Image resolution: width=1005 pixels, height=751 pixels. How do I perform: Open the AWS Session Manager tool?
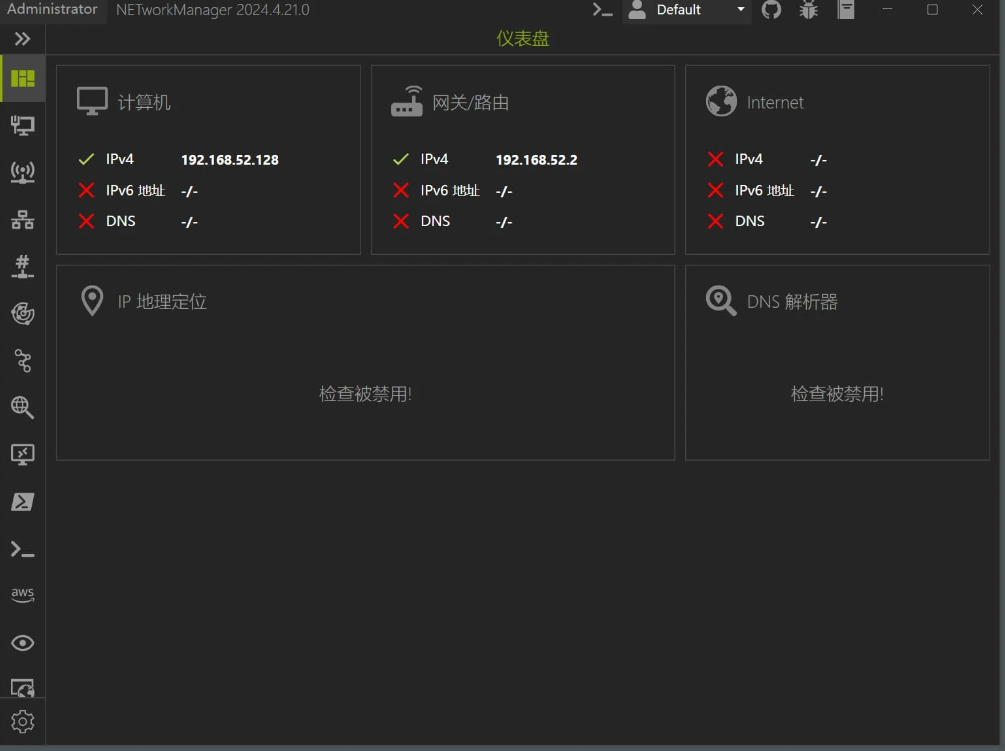[x=23, y=594]
